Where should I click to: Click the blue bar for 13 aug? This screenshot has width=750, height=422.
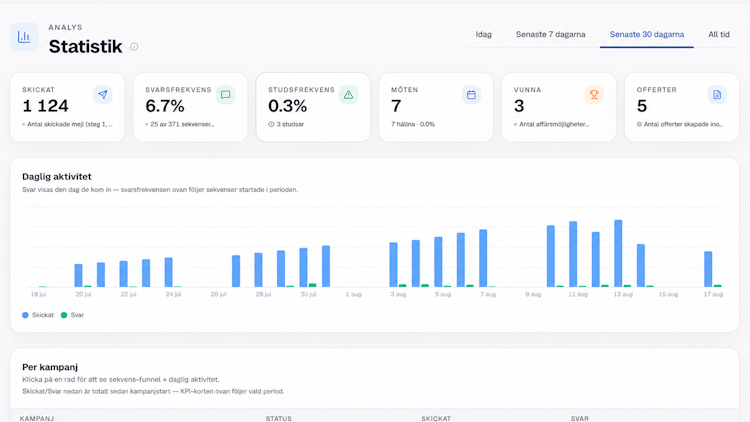(618, 254)
